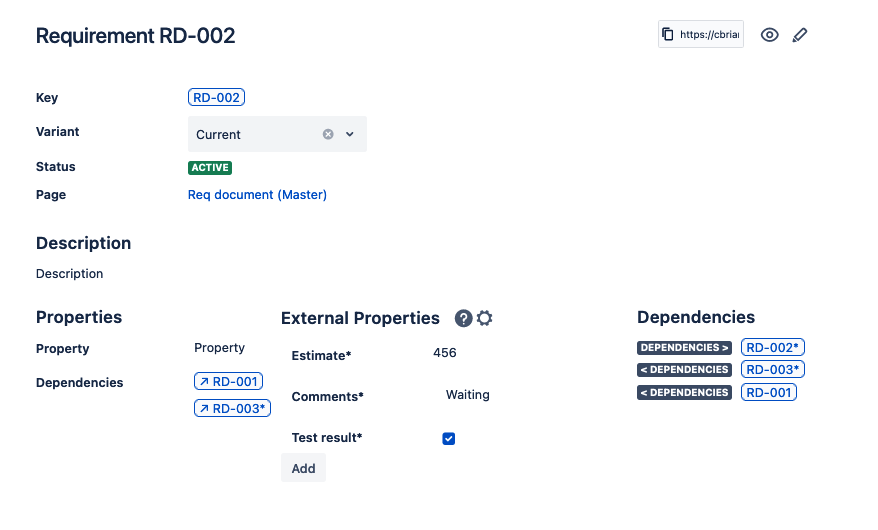Toggle the Test result checkbox
The height and width of the screenshot is (530, 878).
[x=449, y=438]
